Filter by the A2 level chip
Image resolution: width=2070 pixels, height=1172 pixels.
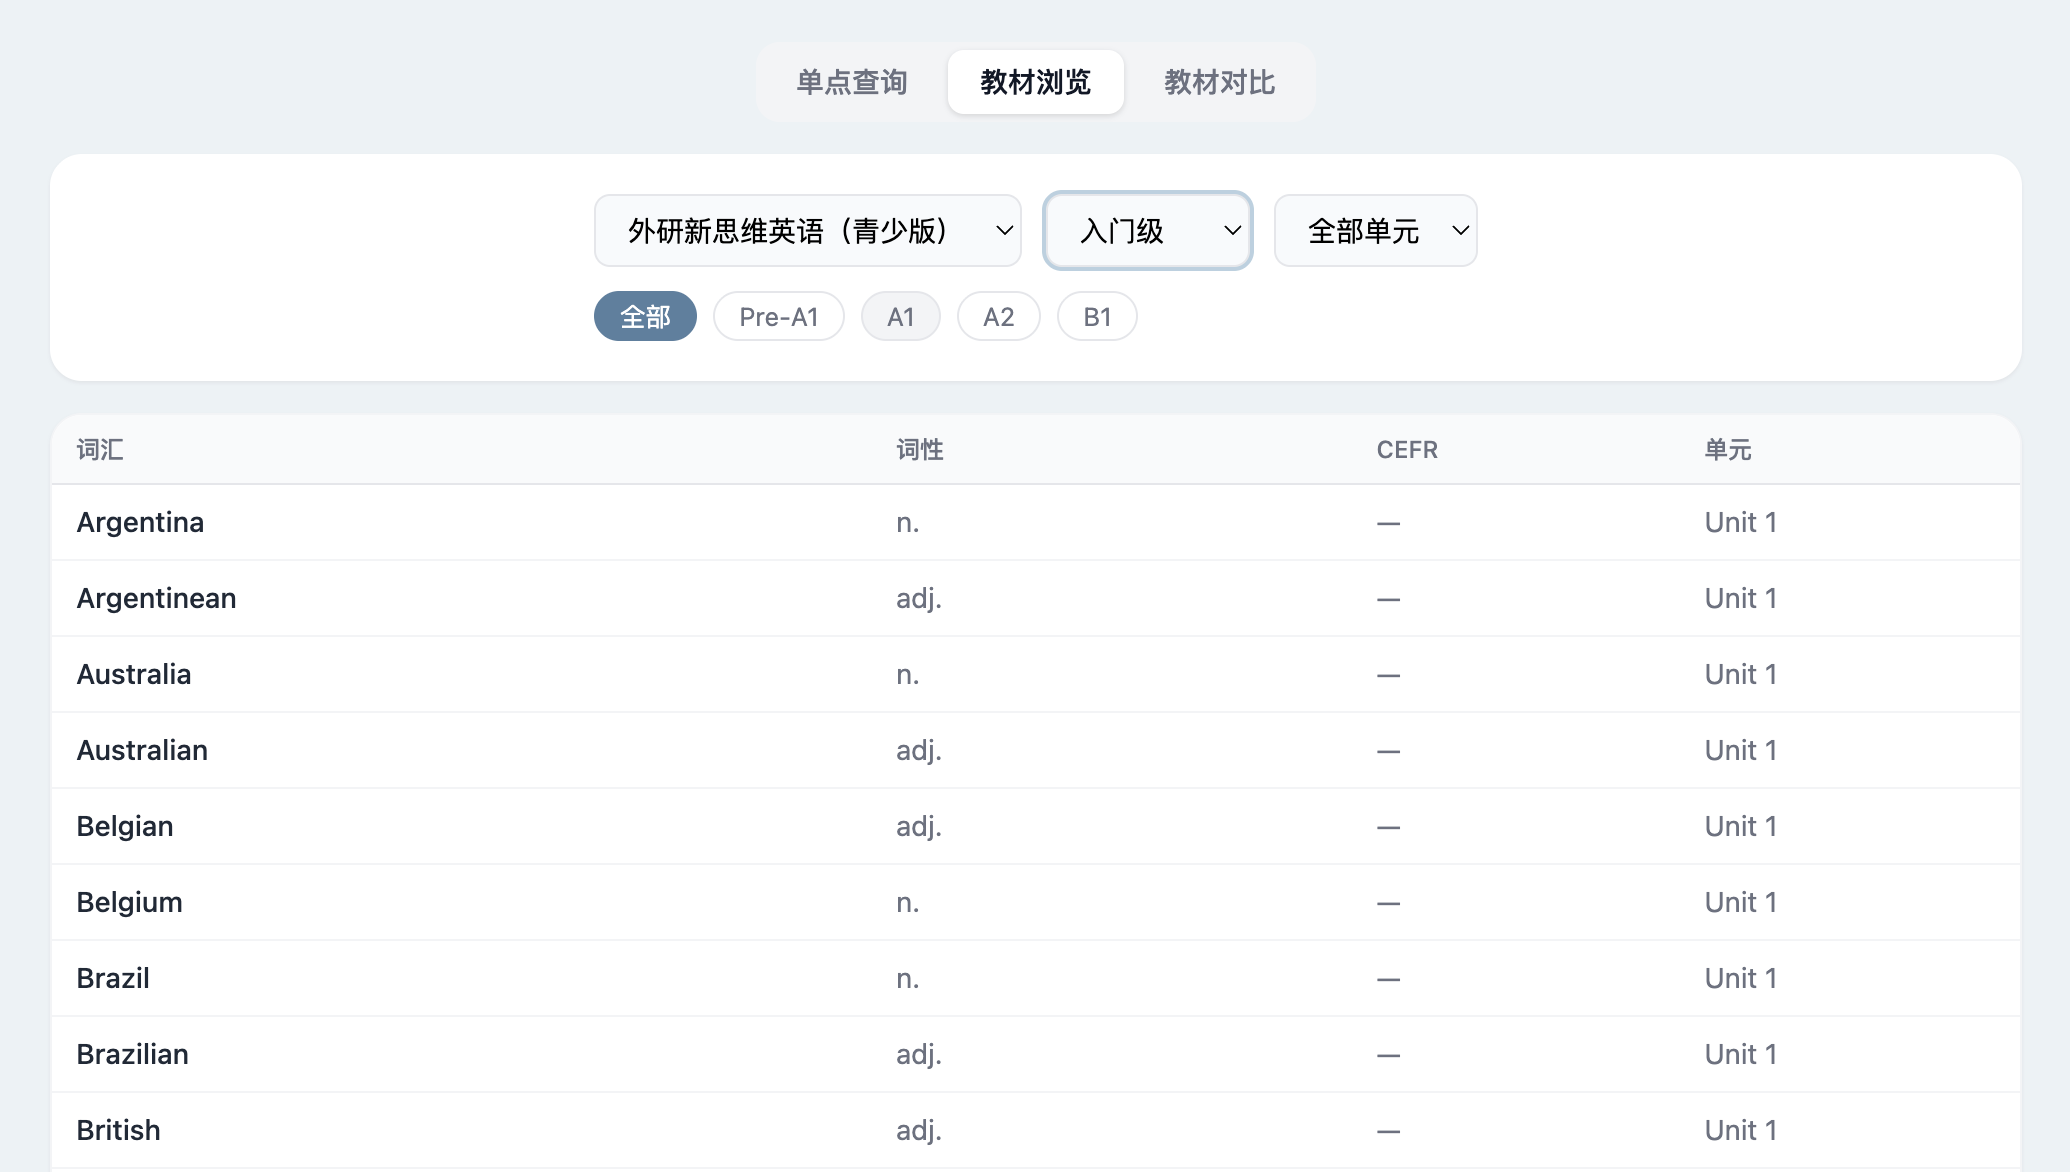click(x=998, y=317)
